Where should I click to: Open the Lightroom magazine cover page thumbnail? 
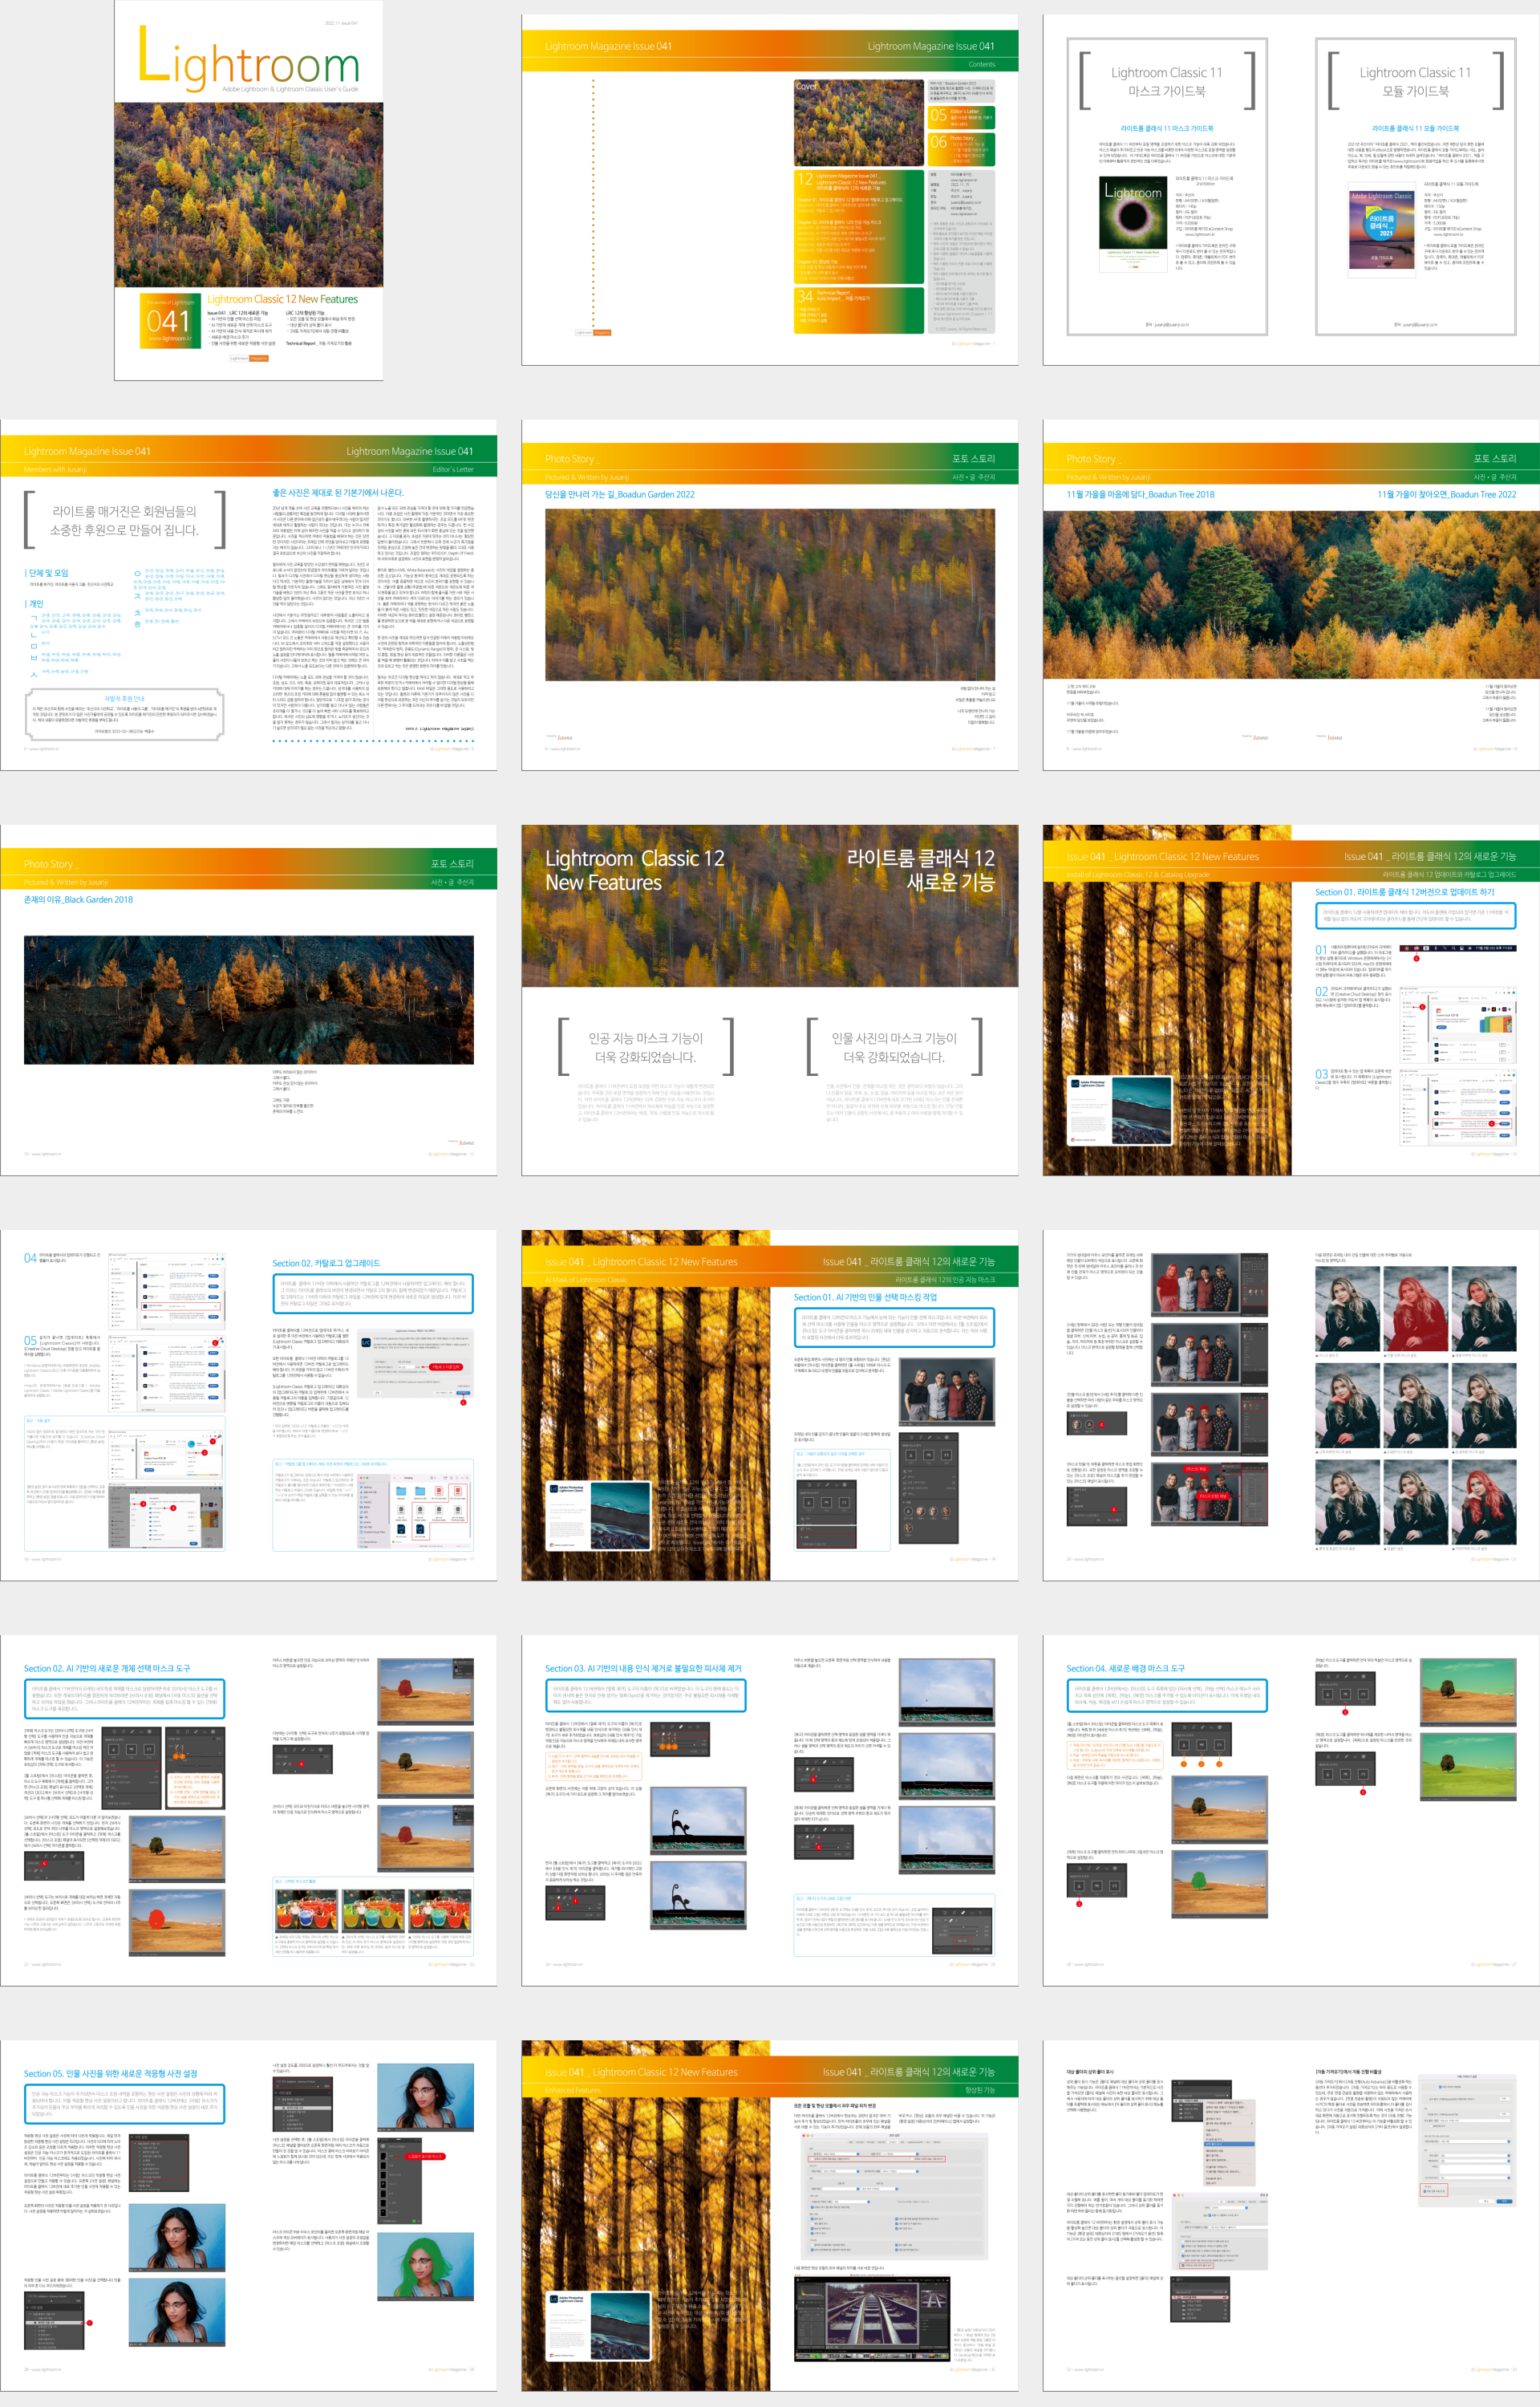point(248,190)
